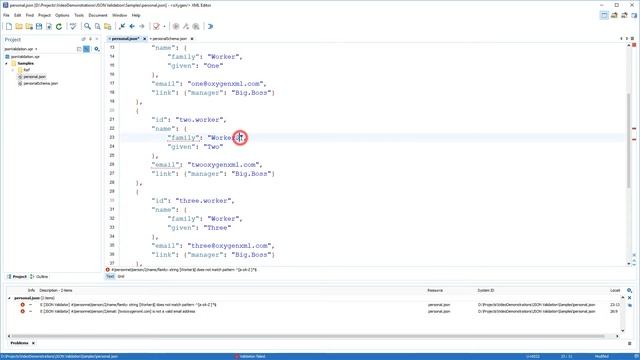Switch editor to Text mode

click(x=110, y=277)
